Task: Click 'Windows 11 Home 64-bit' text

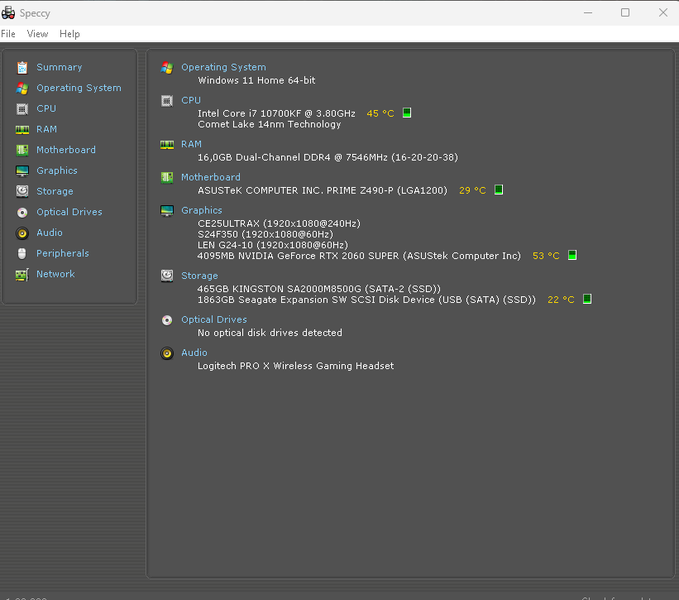Action: tap(256, 81)
